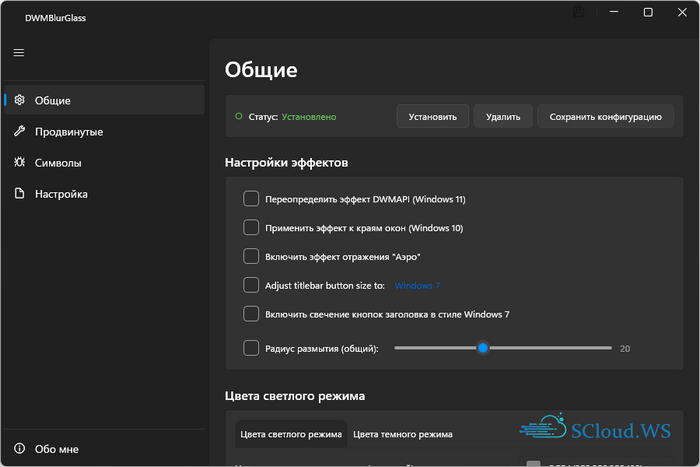Check the Радиус размытия (общий) checkbox
Viewport: 700px width, 467px height.
251,348
